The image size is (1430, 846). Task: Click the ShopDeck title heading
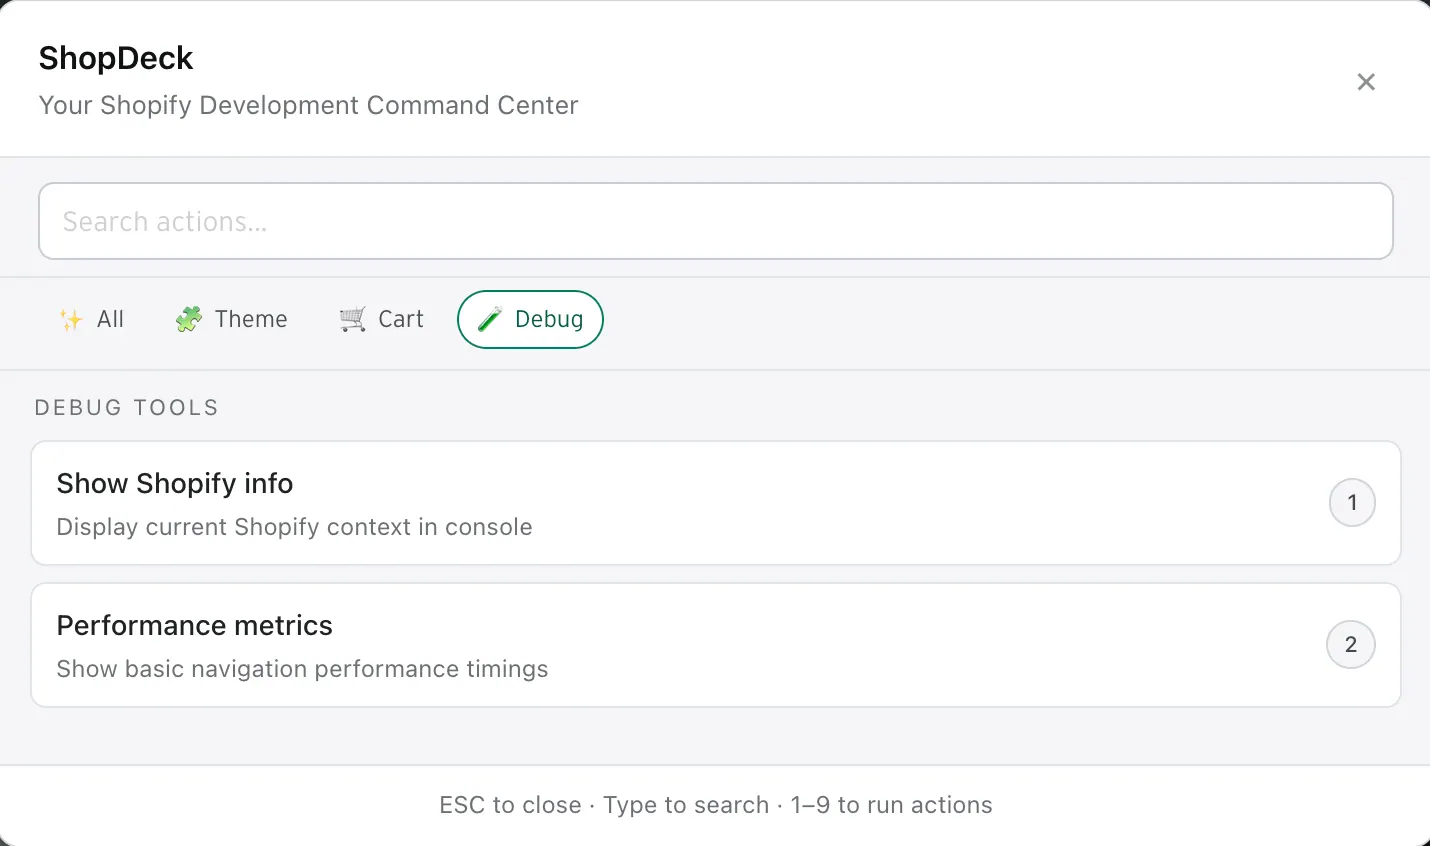(116, 58)
